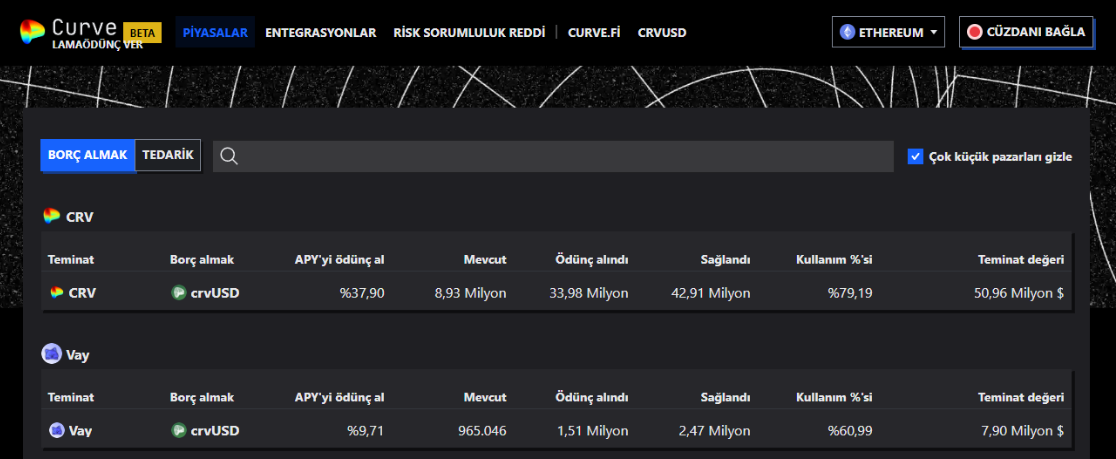Image resolution: width=1116 pixels, height=459 pixels.
Task: Click the Vay collateral token icon in row
Action: tap(57, 431)
